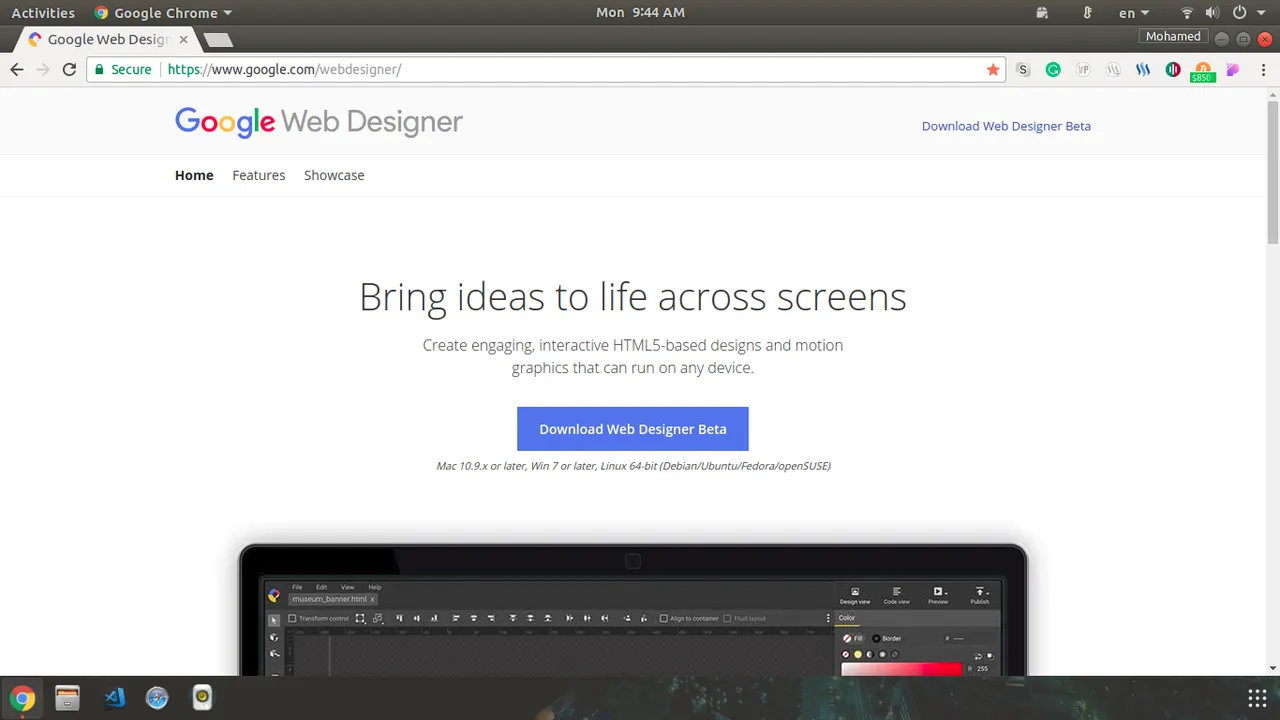Image resolution: width=1280 pixels, height=720 pixels.
Task: Open the Features navigation tab
Action: pos(259,175)
